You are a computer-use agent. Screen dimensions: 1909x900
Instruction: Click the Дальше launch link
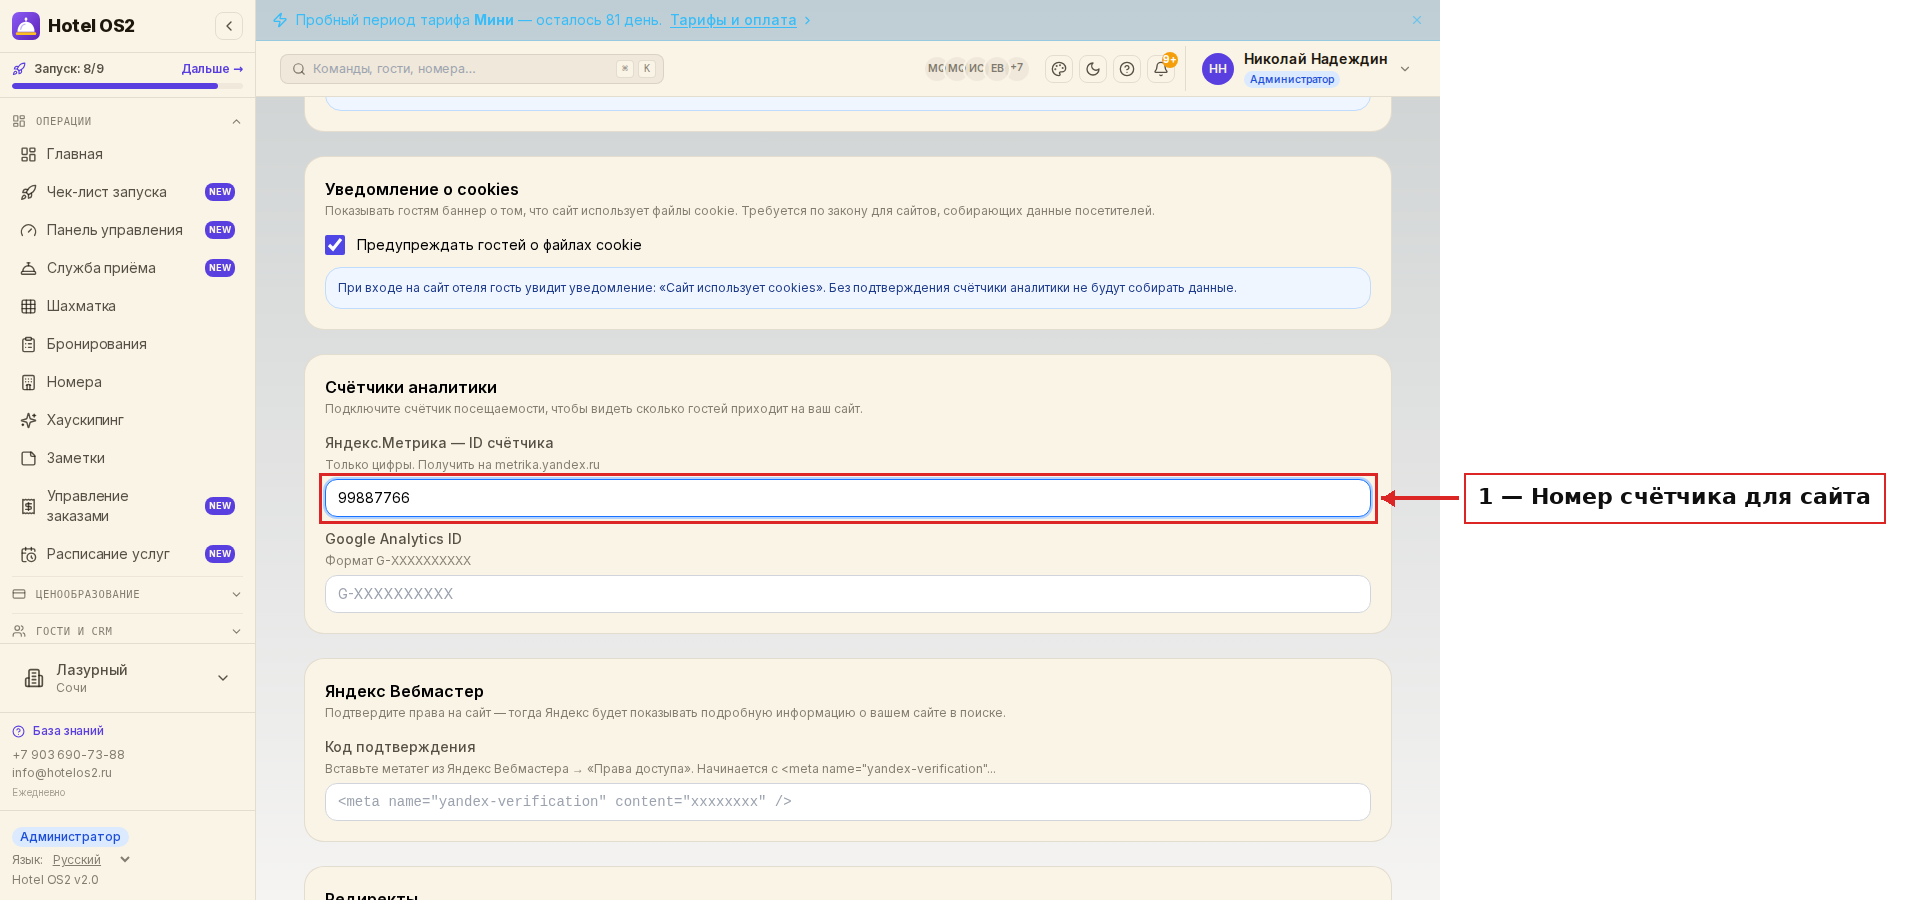click(212, 69)
